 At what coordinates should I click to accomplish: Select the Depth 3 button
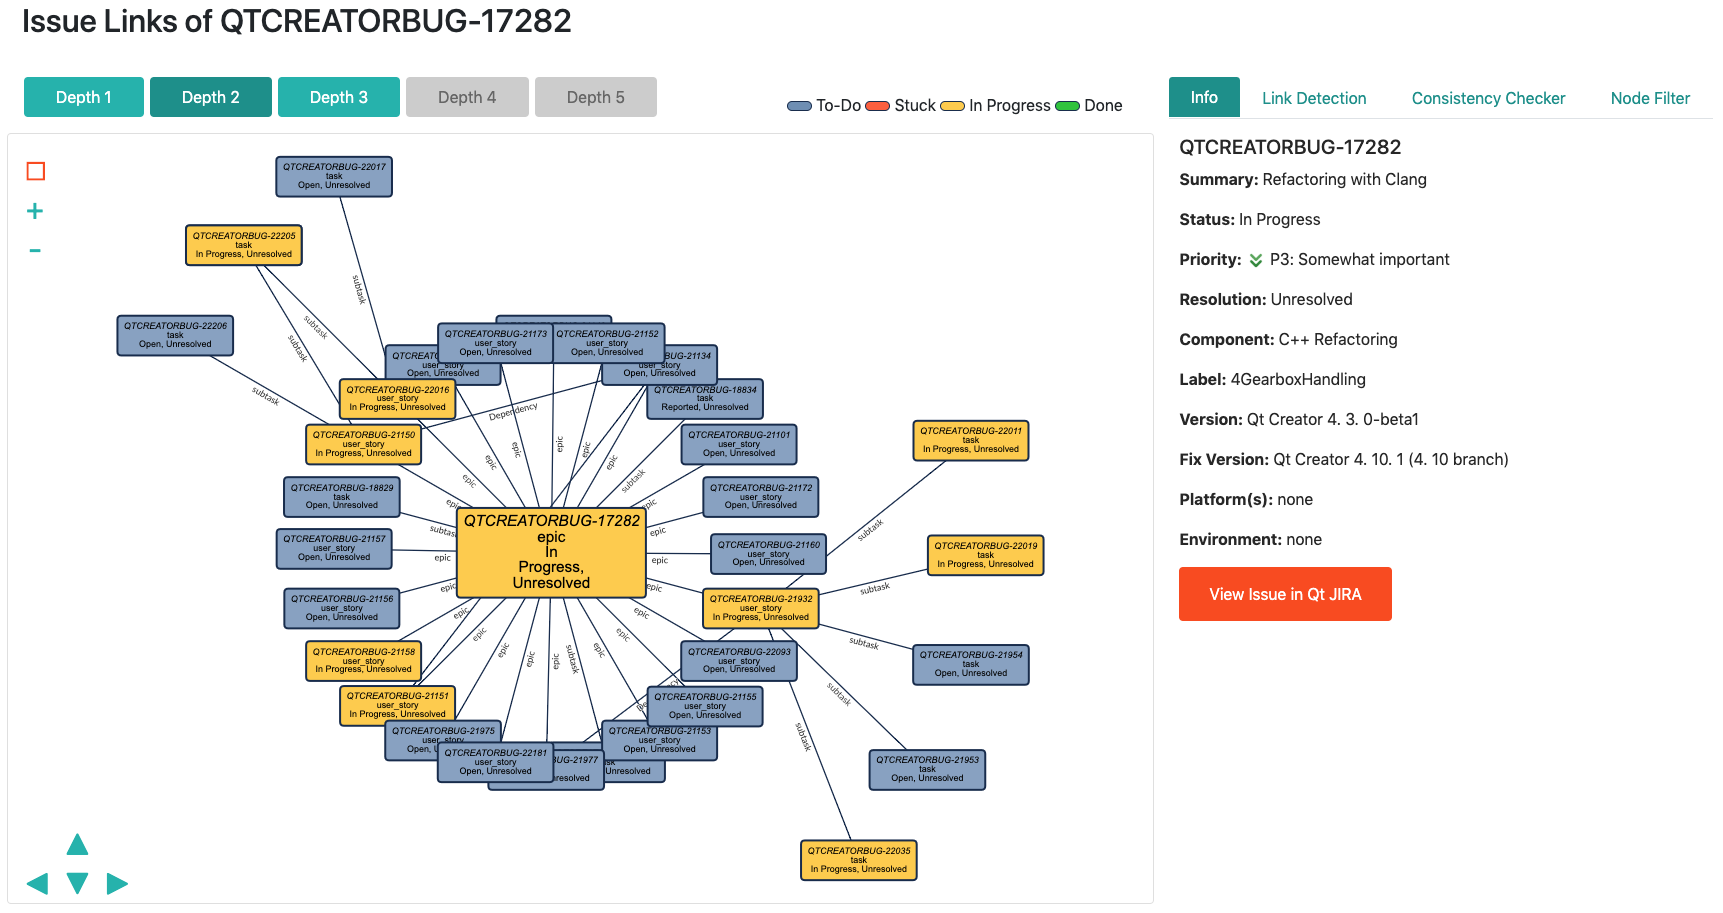(339, 97)
